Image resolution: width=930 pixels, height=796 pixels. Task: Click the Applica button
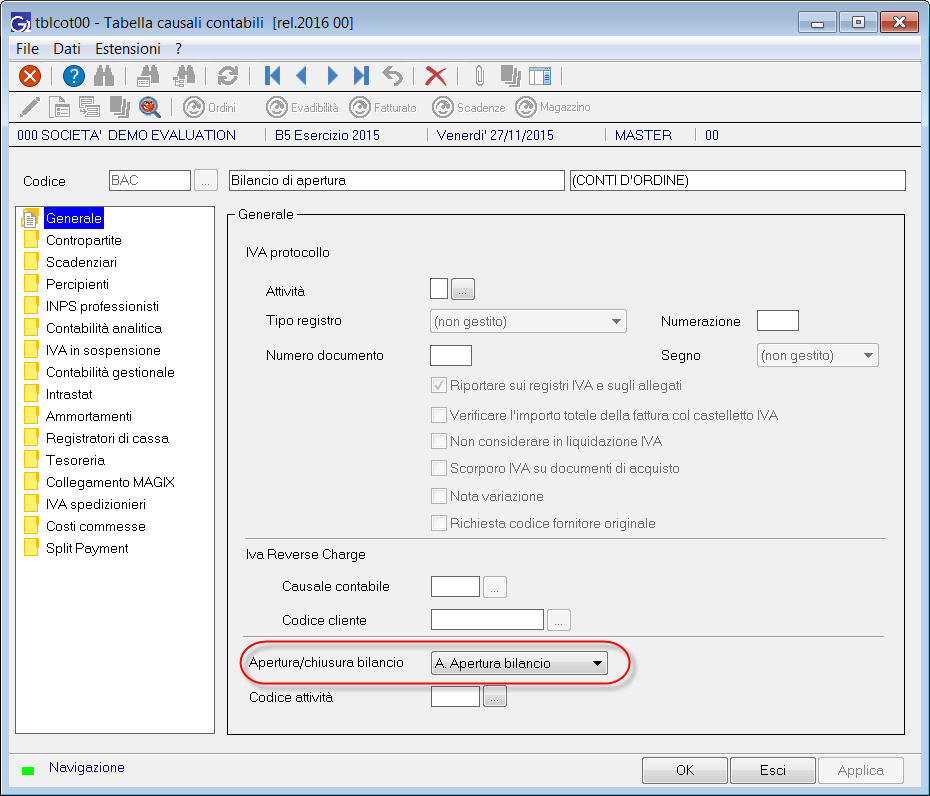[x=861, y=770]
